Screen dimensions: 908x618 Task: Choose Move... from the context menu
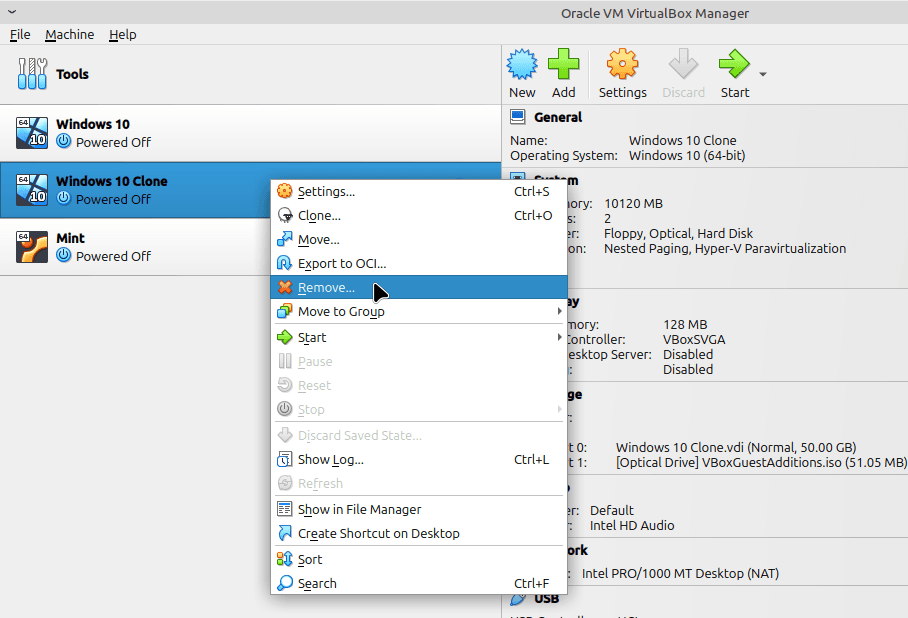click(x=419, y=239)
